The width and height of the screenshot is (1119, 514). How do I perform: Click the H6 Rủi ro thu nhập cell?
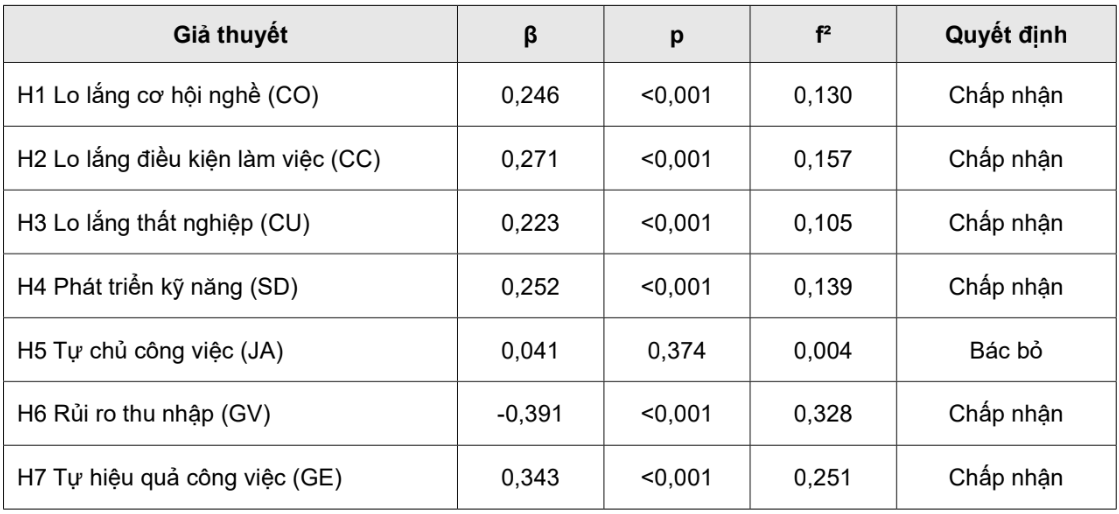click(230, 413)
